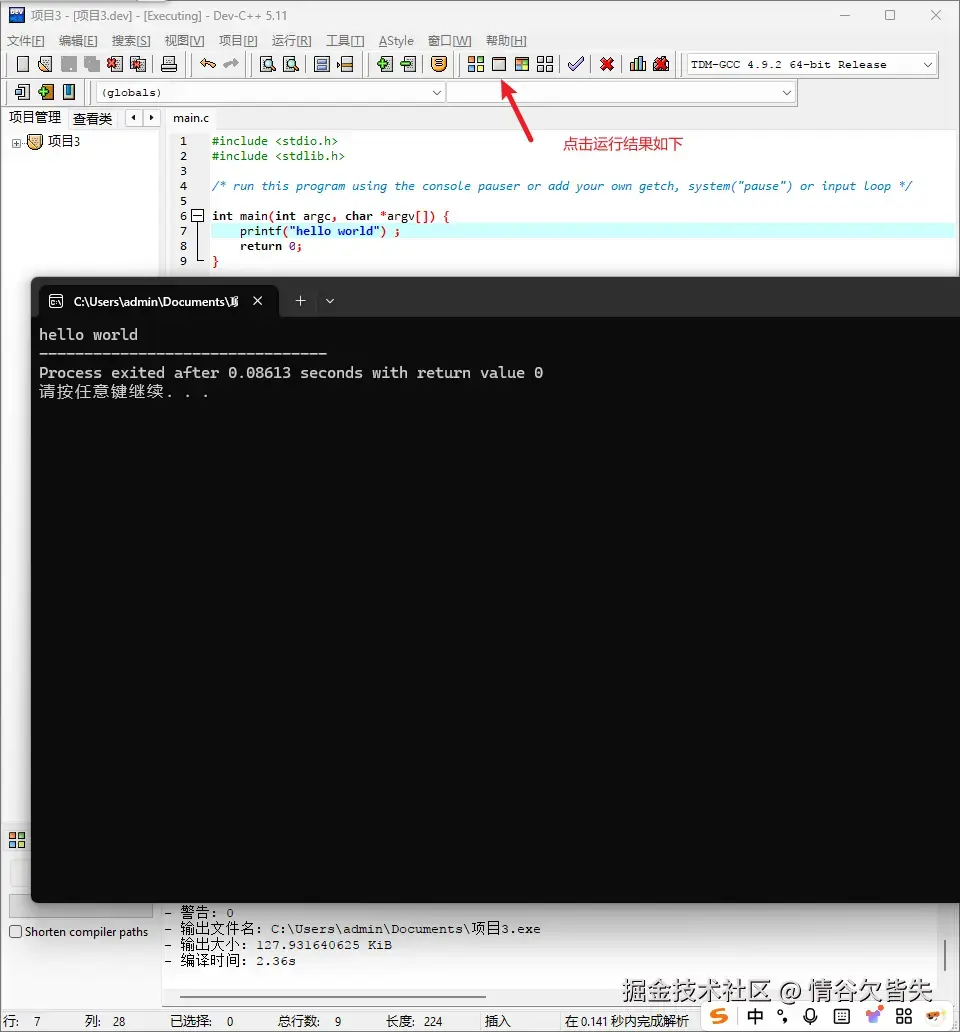The width and height of the screenshot is (960, 1032).
Task: Switch to the 查看类 panel tab
Action: [92, 118]
